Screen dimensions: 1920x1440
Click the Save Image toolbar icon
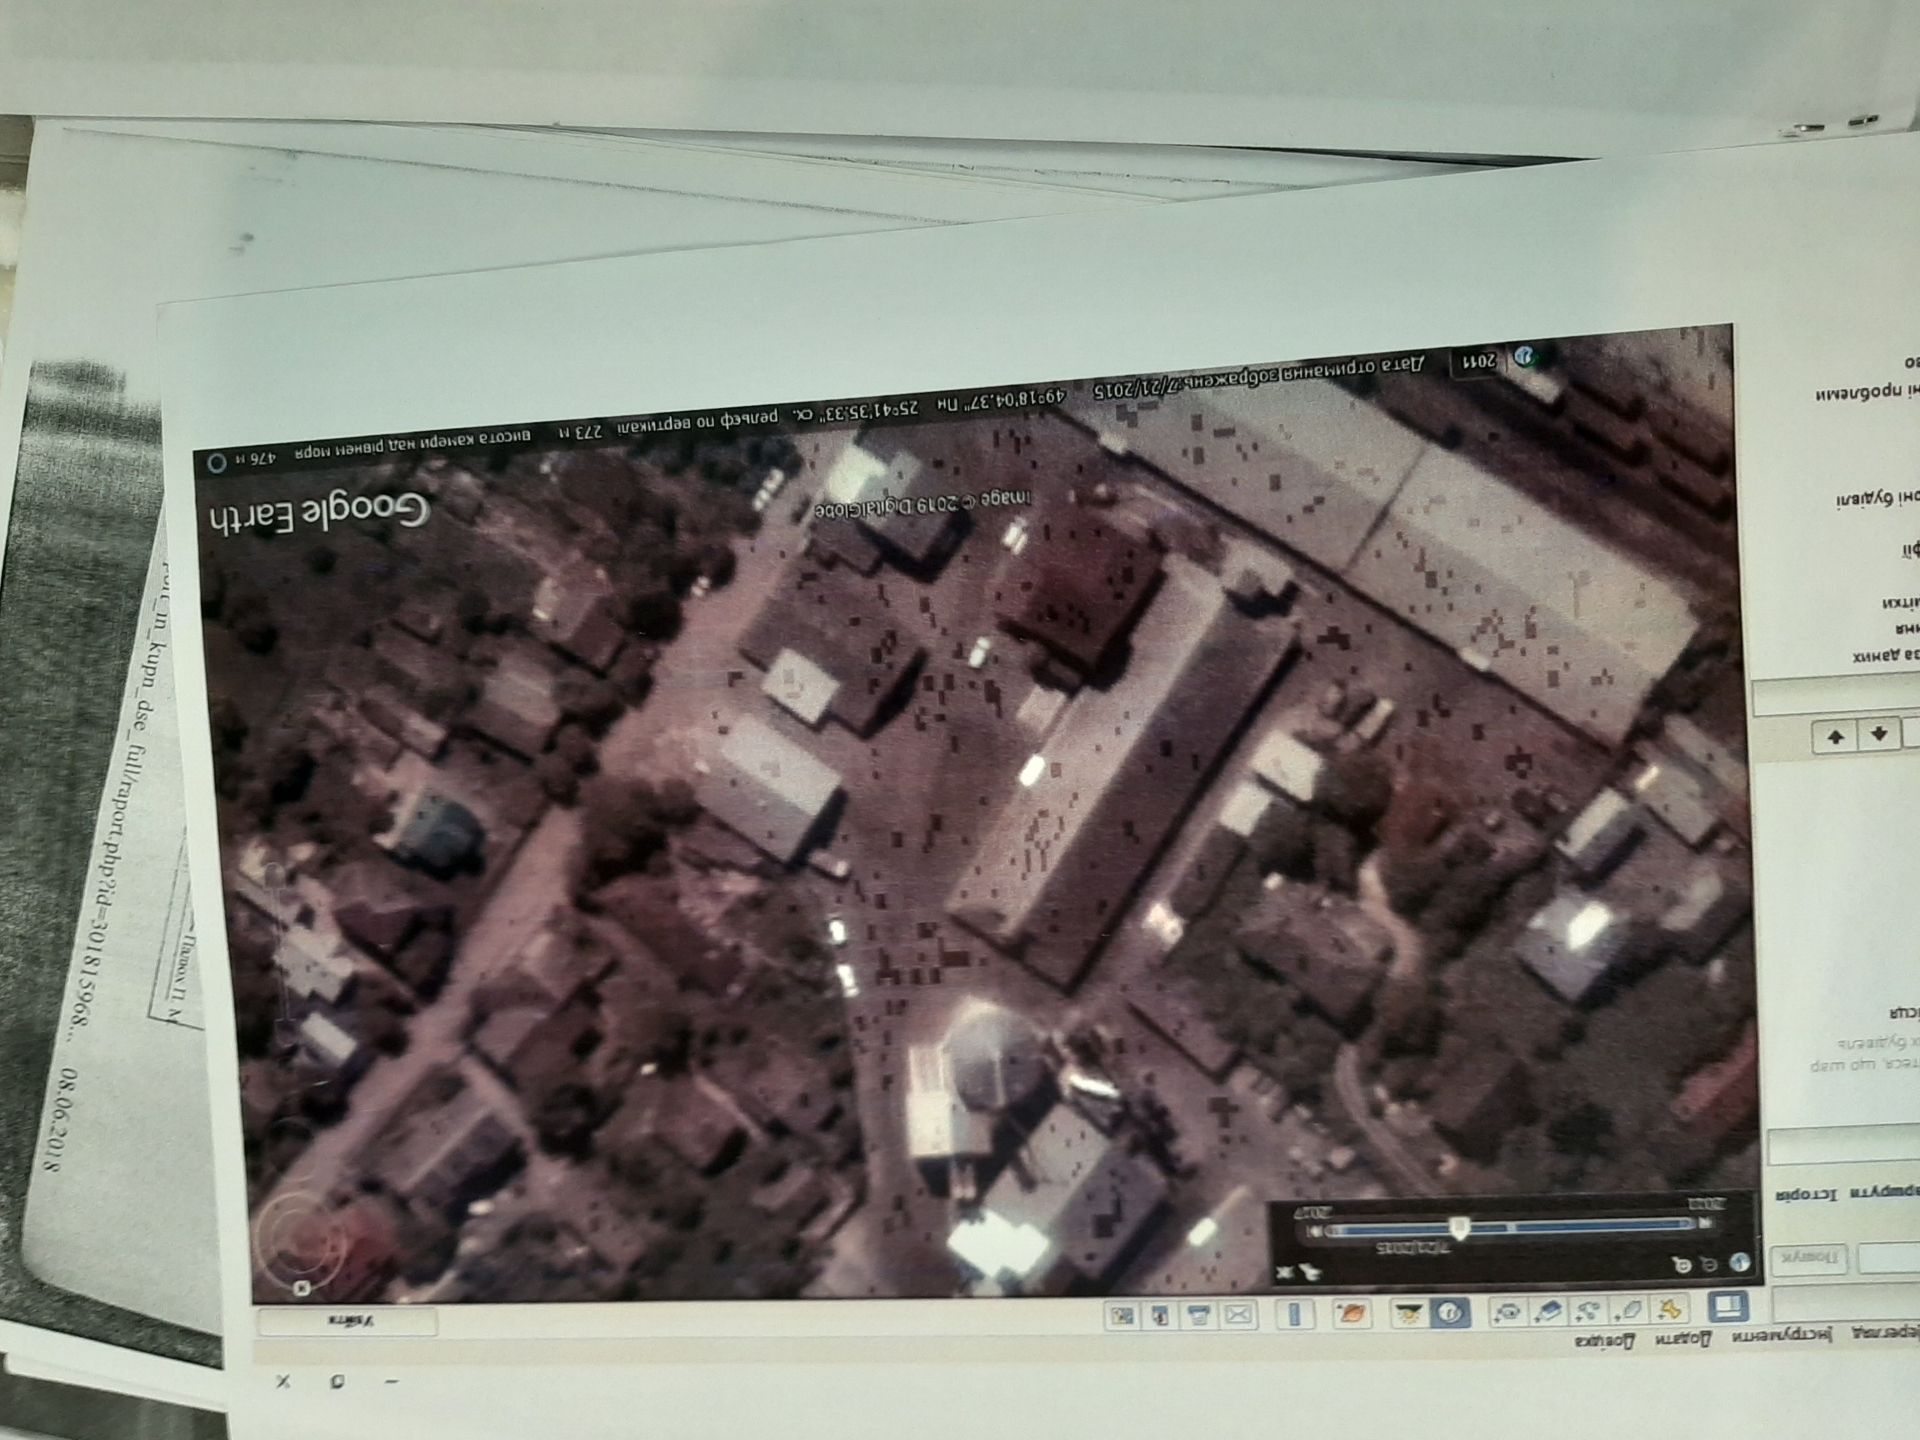[1160, 1314]
